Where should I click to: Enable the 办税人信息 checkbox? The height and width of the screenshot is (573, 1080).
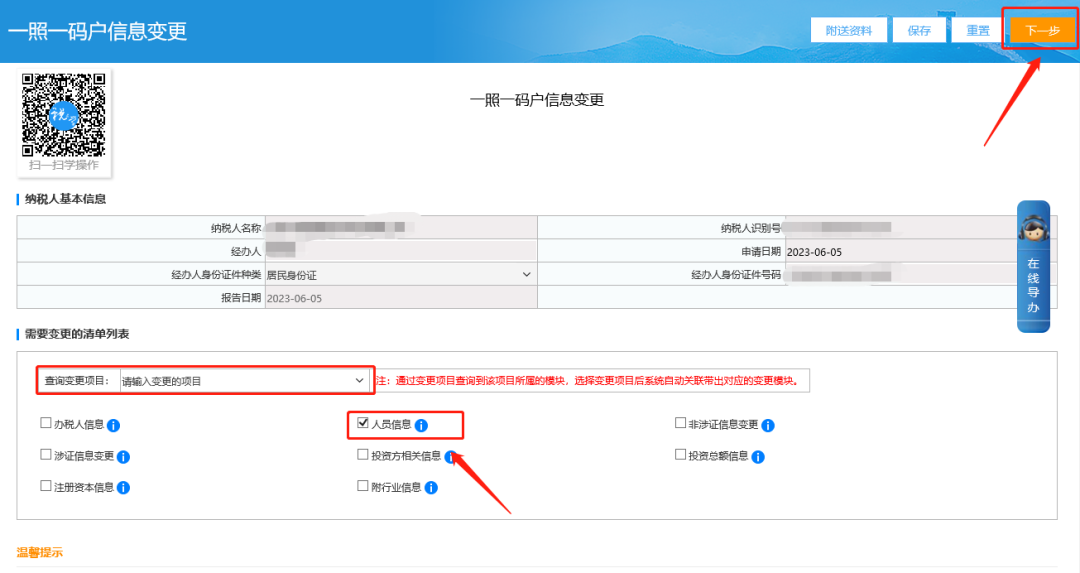click(x=46, y=424)
